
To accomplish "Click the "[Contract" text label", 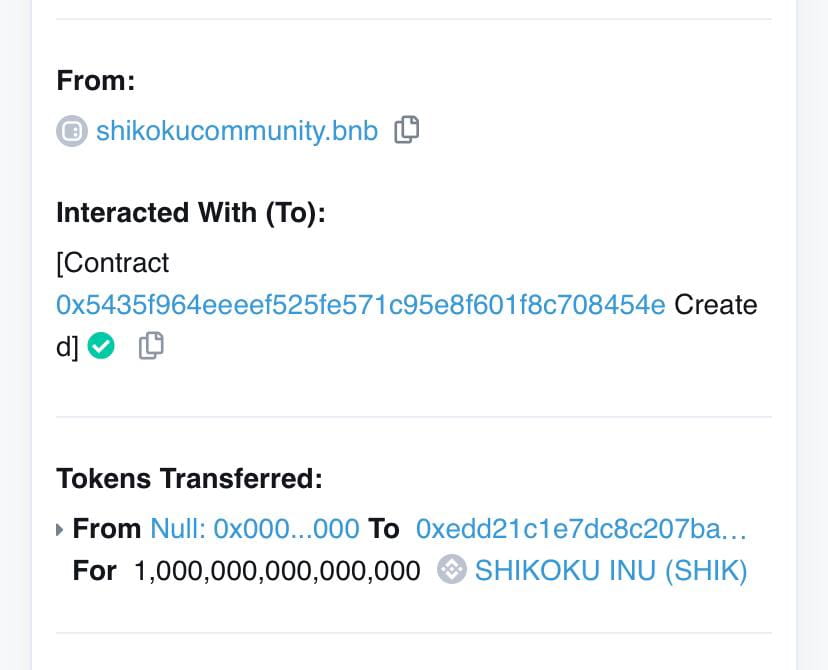I will (x=113, y=263).
